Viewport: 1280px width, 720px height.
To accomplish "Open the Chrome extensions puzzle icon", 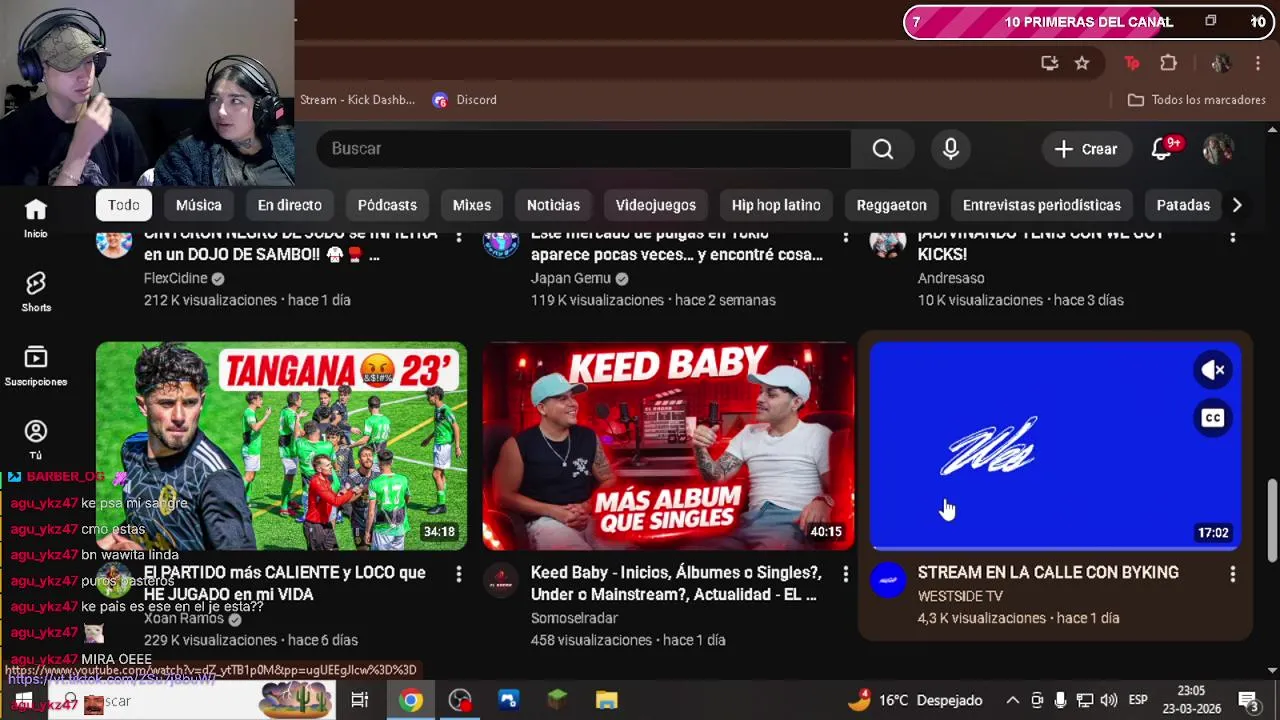I will point(1168,63).
